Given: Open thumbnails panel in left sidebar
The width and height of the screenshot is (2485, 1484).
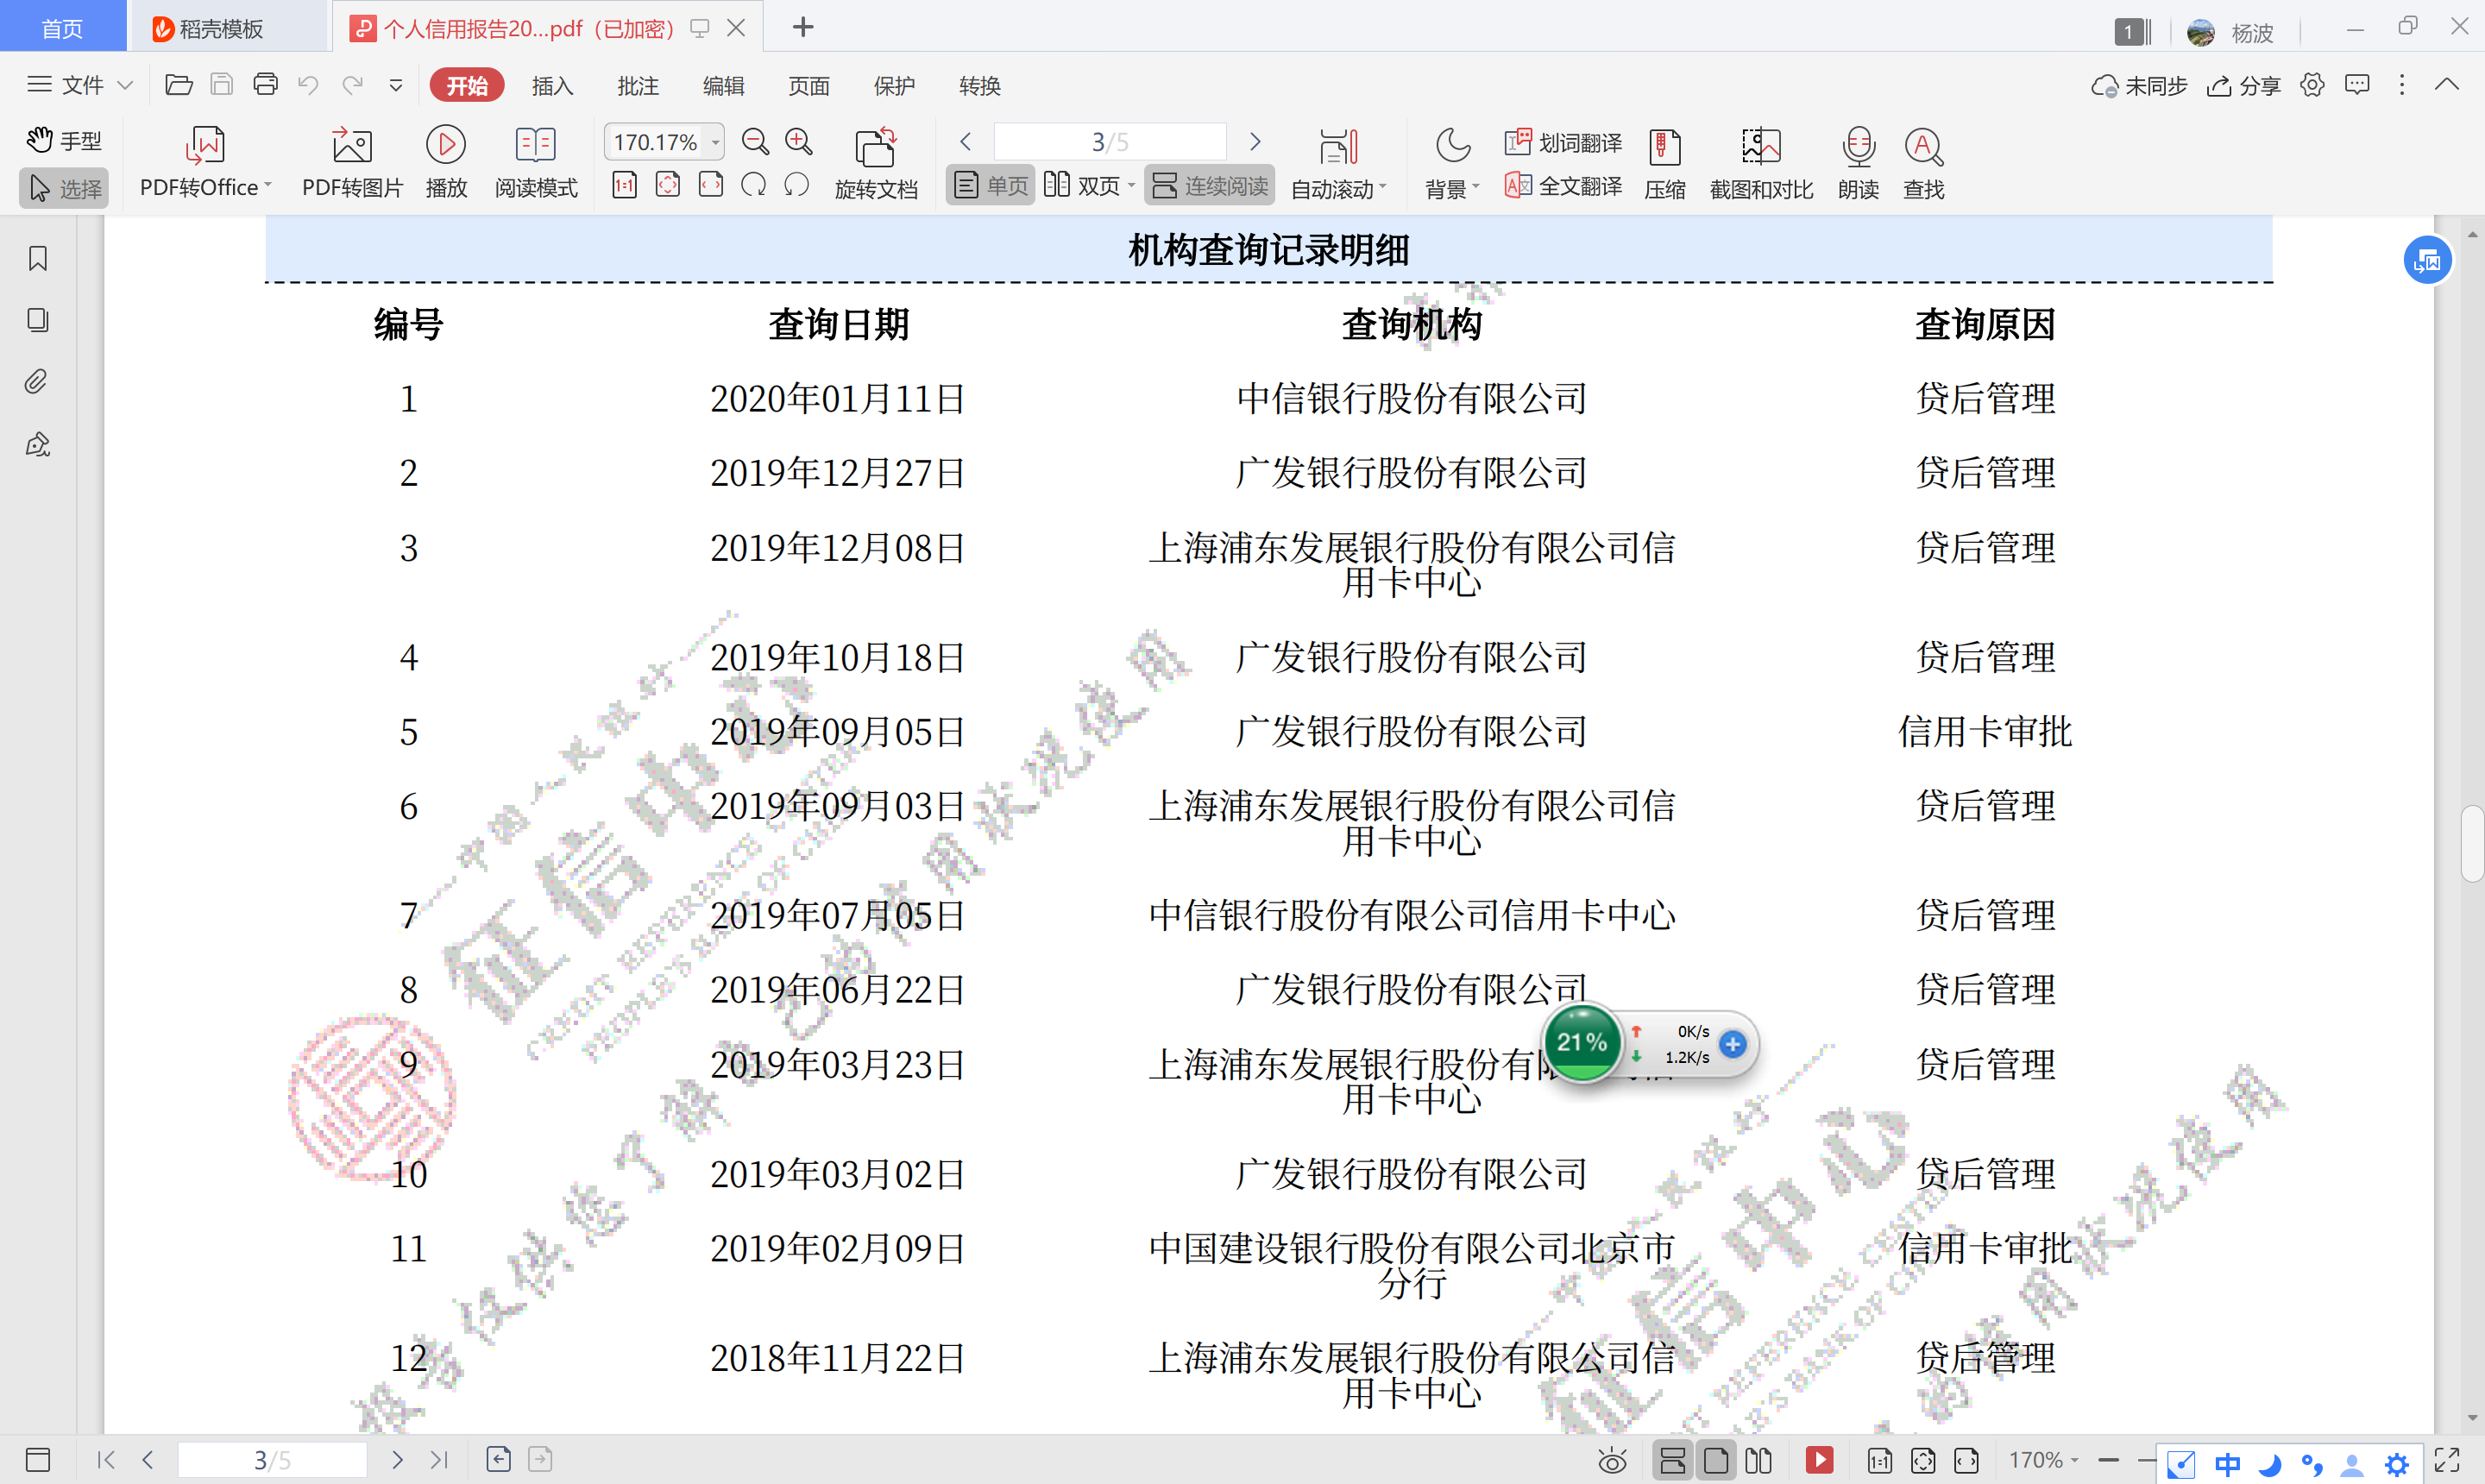Looking at the screenshot, I should pyautogui.click(x=38, y=320).
